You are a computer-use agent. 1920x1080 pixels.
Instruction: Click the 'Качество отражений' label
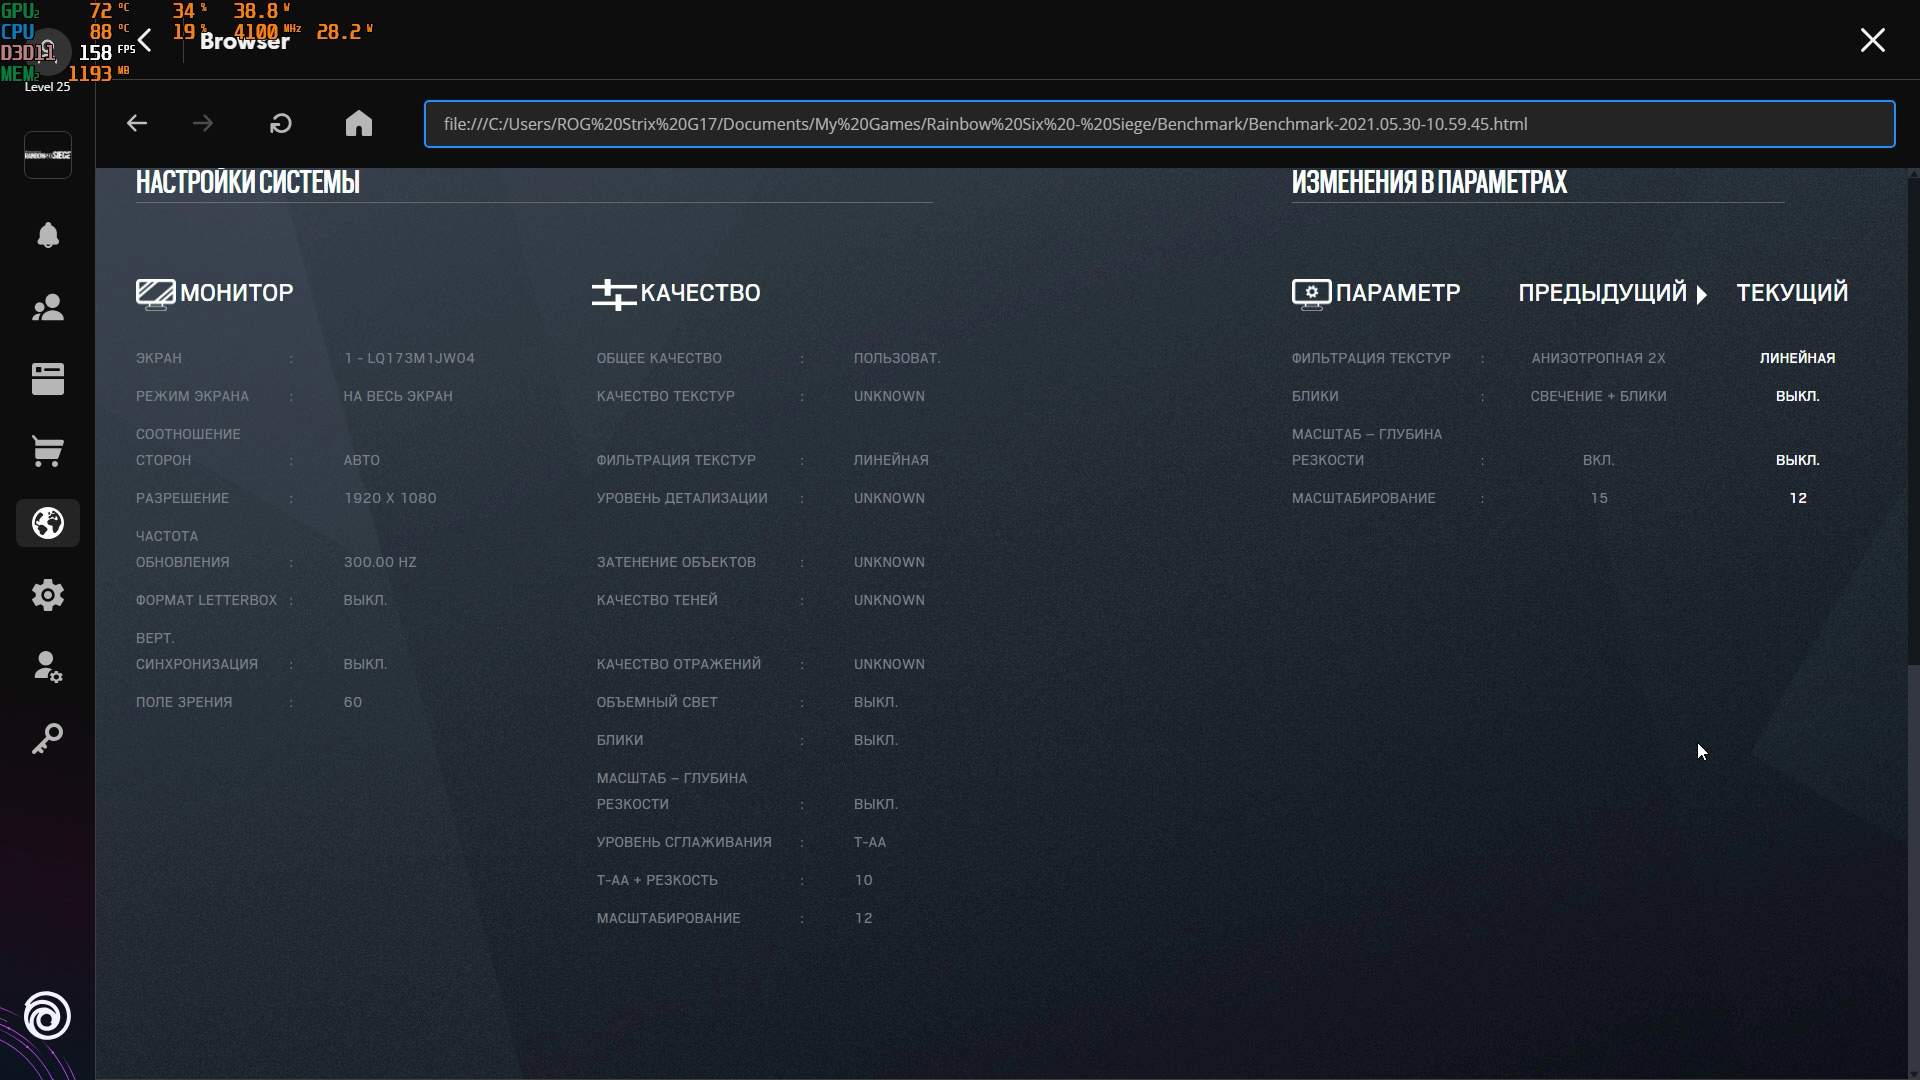click(x=679, y=664)
